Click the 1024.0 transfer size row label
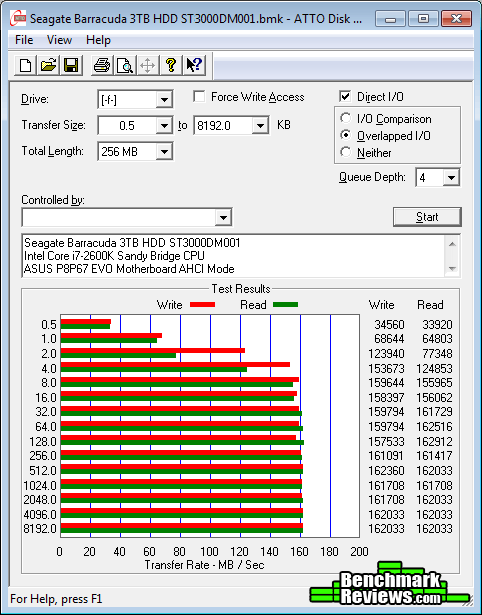 click(40, 486)
